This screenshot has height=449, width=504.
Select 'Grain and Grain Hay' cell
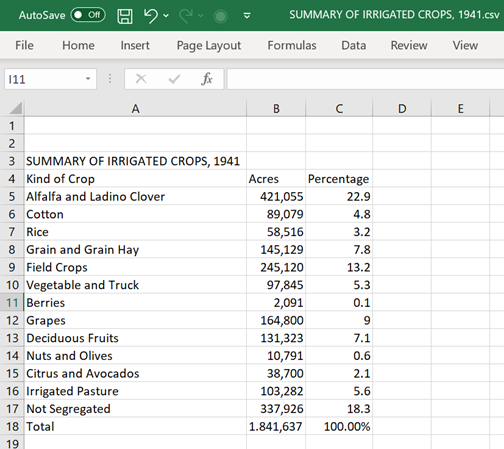135,250
